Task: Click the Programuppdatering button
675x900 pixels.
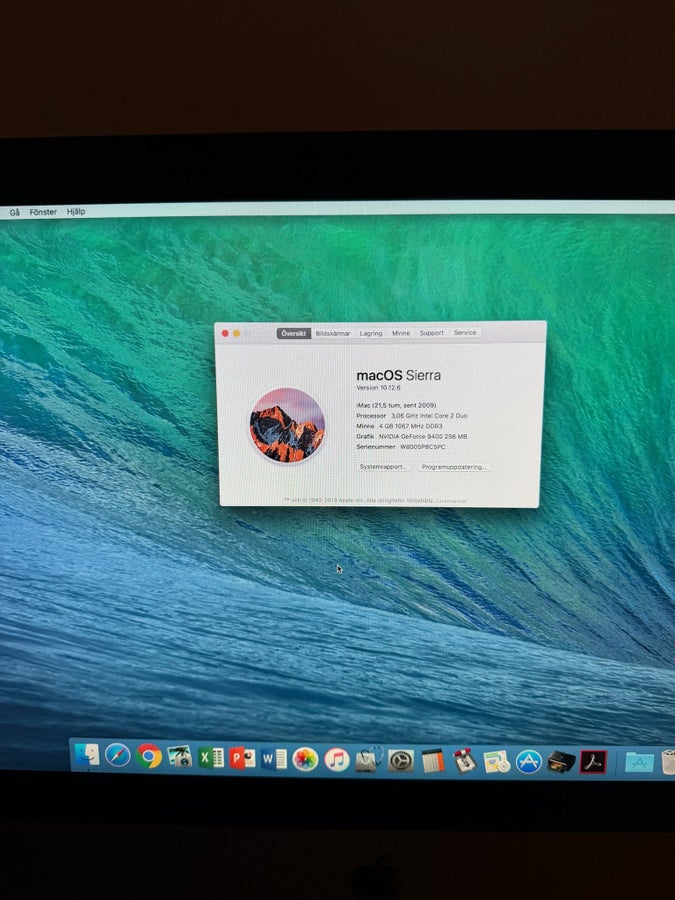Action: coord(454,467)
